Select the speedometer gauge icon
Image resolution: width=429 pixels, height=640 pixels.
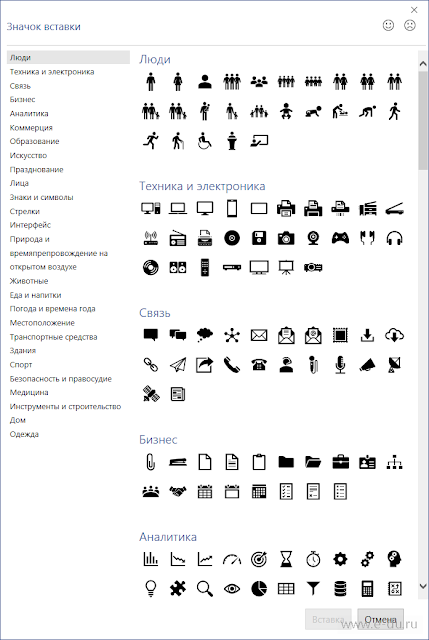[x=232, y=559]
